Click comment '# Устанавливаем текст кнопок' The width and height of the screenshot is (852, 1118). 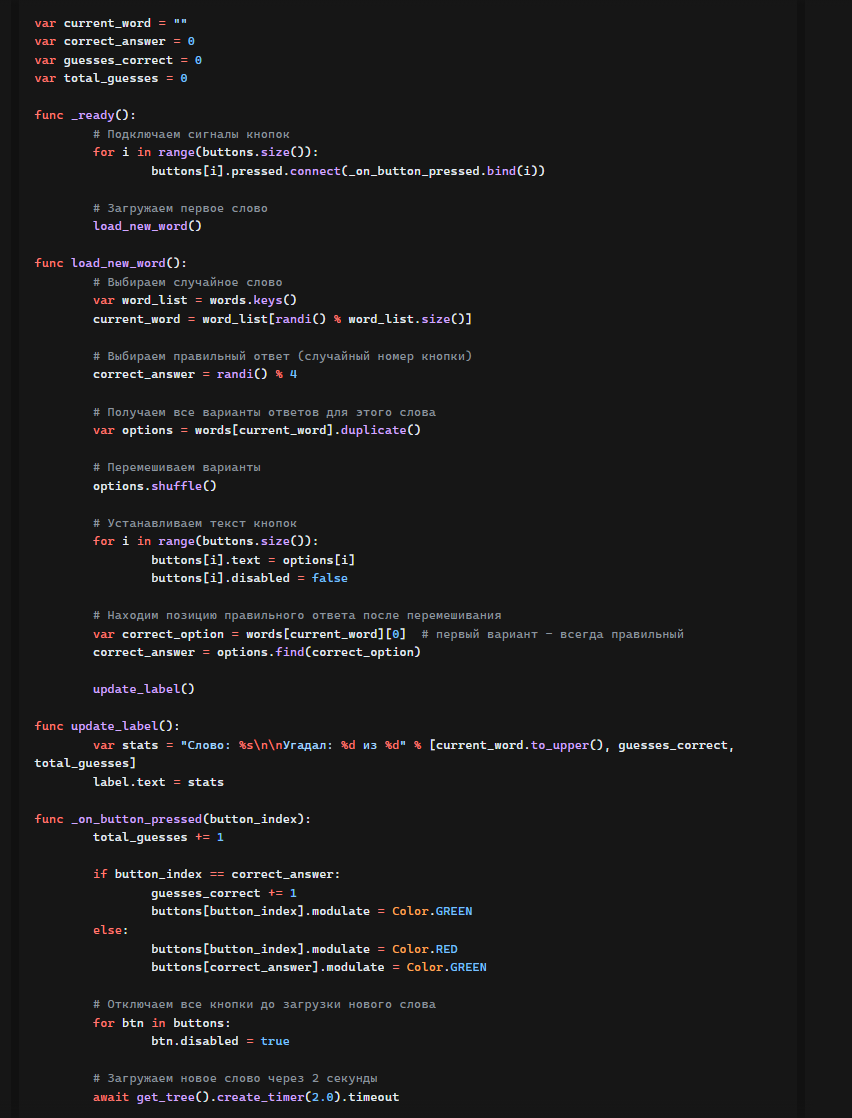point(195,523)
